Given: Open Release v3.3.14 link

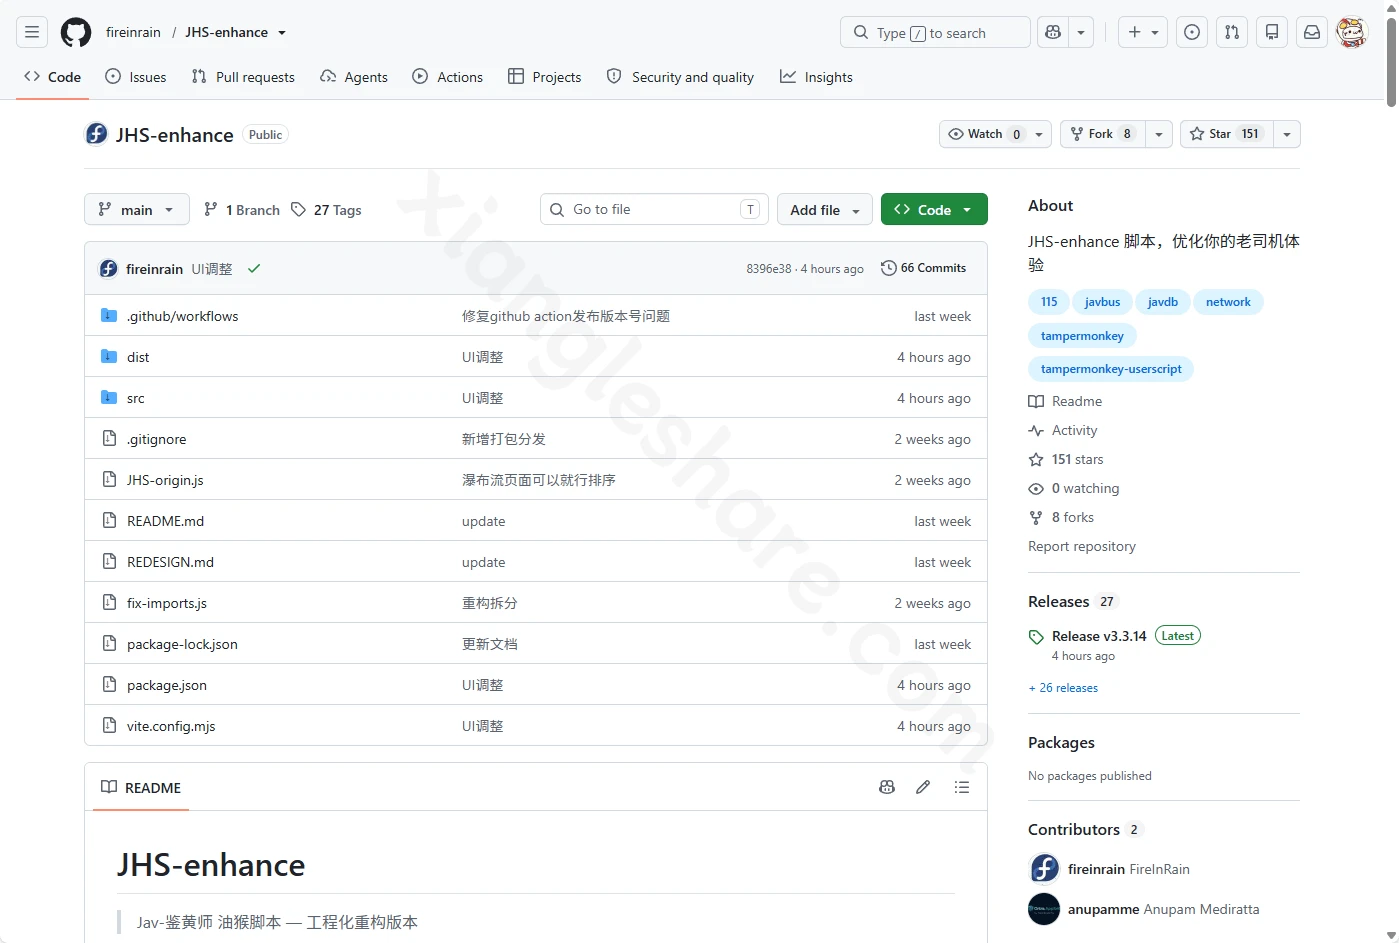Looking at the screenshot, I should [1099, 636].
